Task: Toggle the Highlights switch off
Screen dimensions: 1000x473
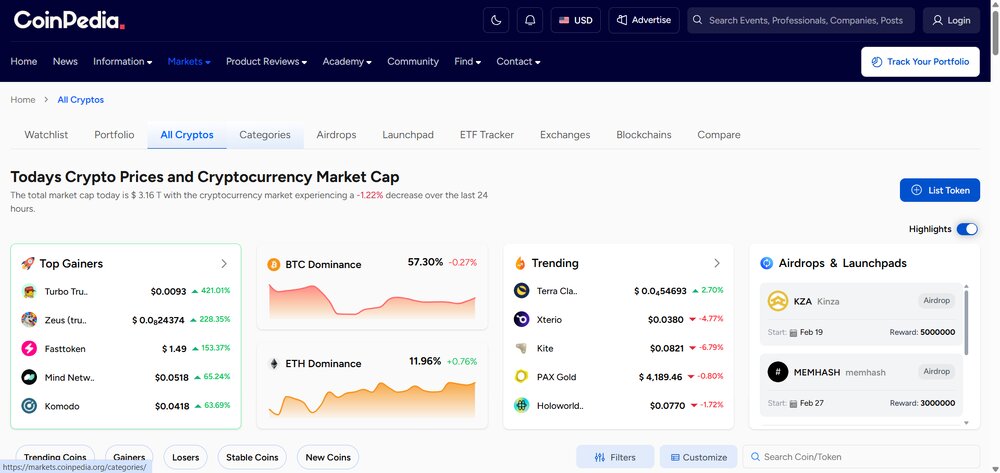Action: [x=967, y=229]
